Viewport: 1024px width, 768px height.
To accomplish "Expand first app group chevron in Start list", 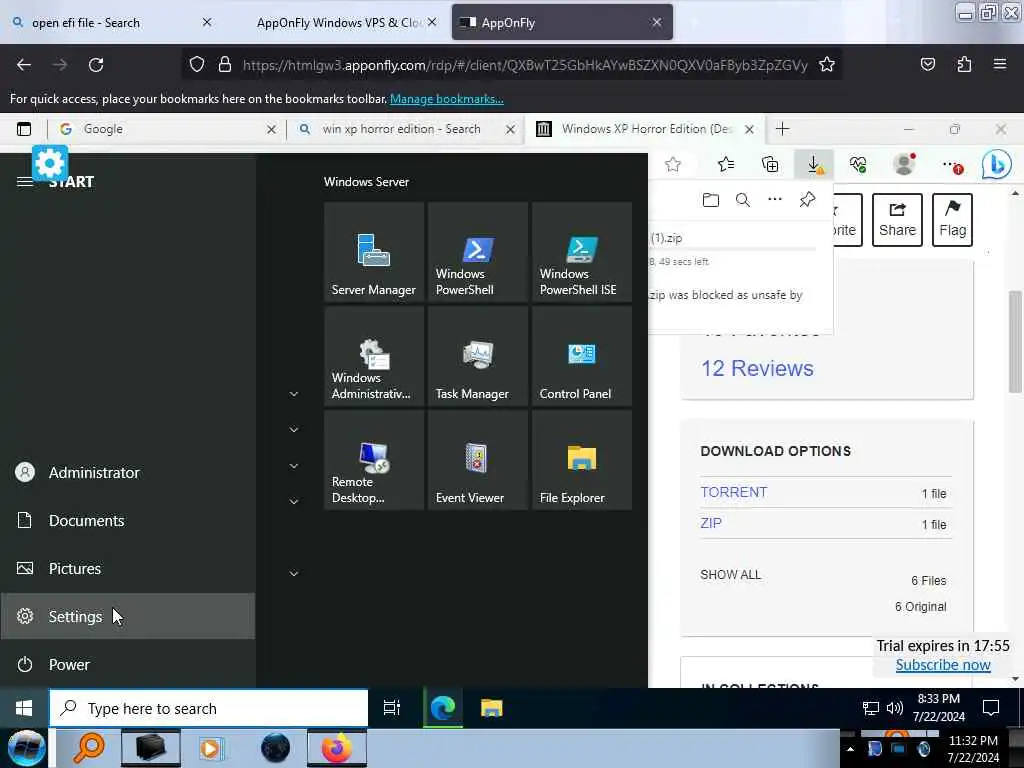I will (294, 394).
